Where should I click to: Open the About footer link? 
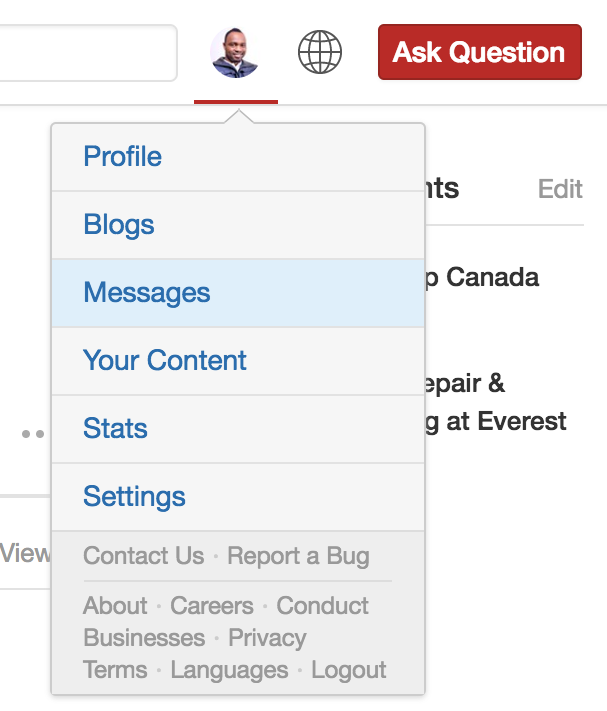pyautogui.click(x=115, y=606)
